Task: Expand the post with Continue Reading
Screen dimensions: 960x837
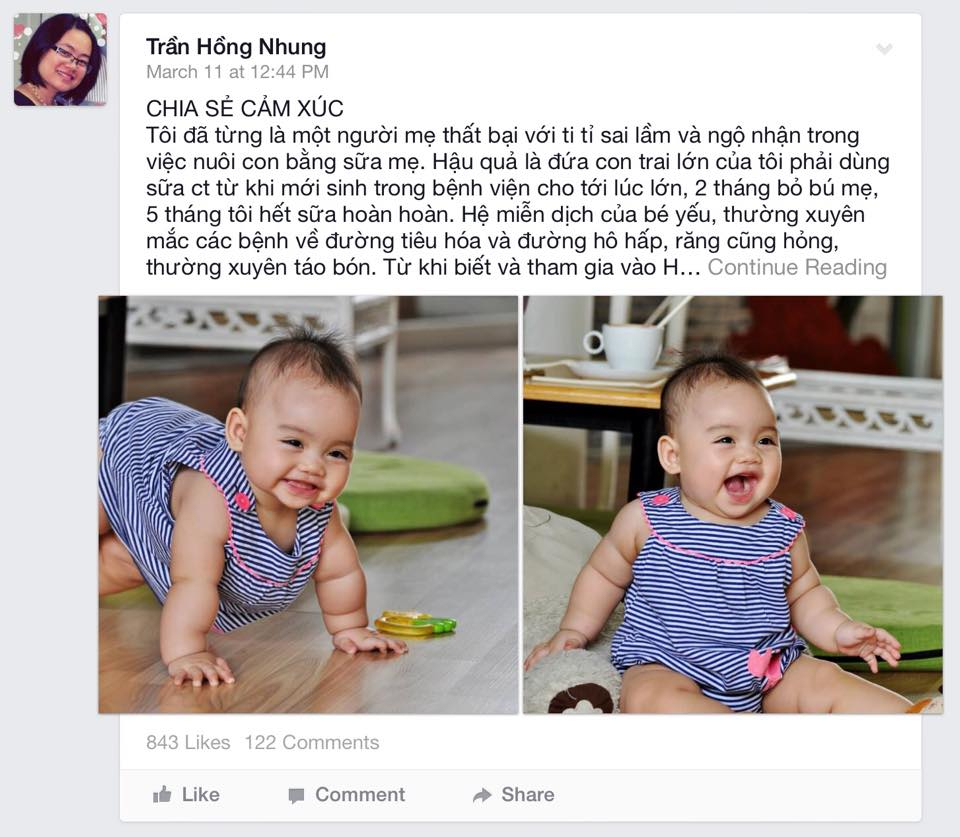Action: (797, 268)
